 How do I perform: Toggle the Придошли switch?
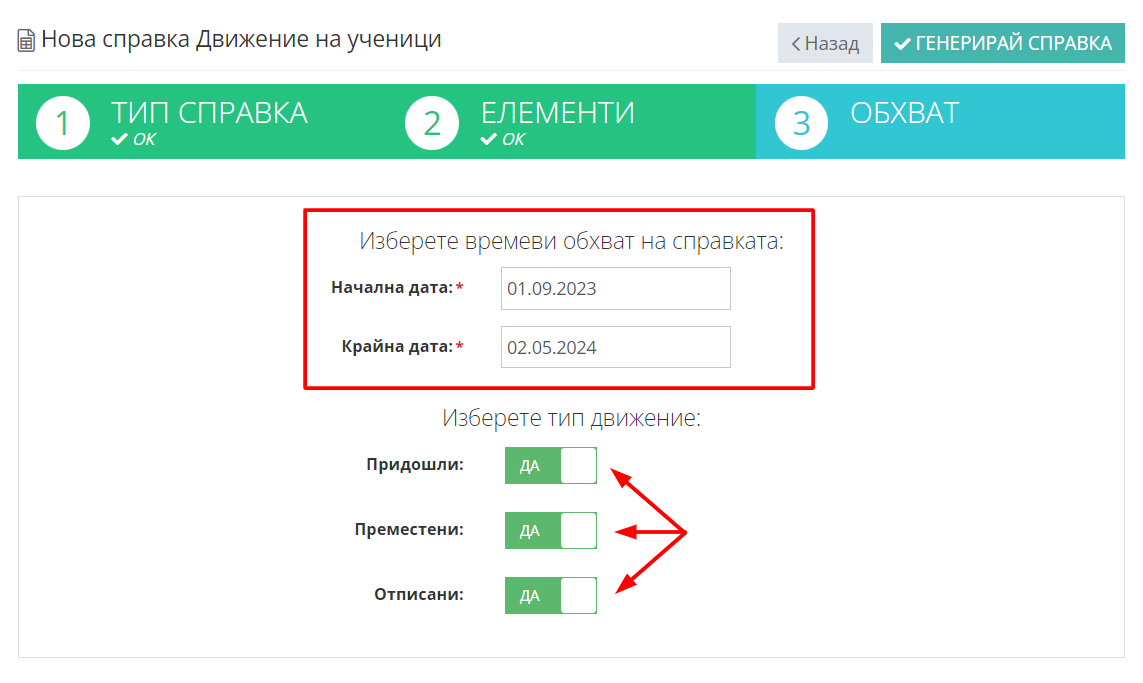(x=550, y=466)
